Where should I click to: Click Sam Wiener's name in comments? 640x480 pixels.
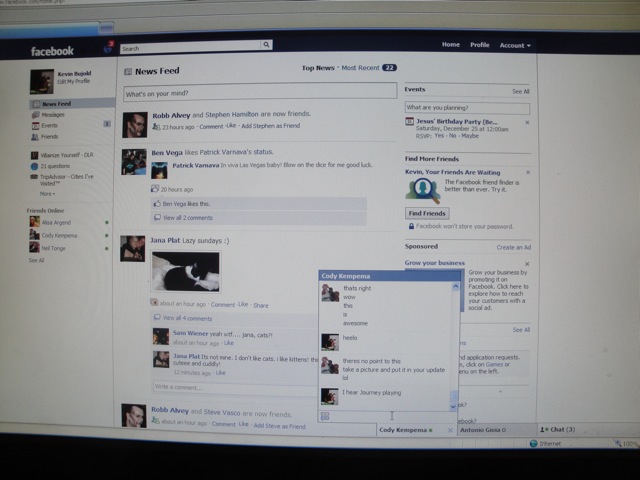click(x=190, y=333)
